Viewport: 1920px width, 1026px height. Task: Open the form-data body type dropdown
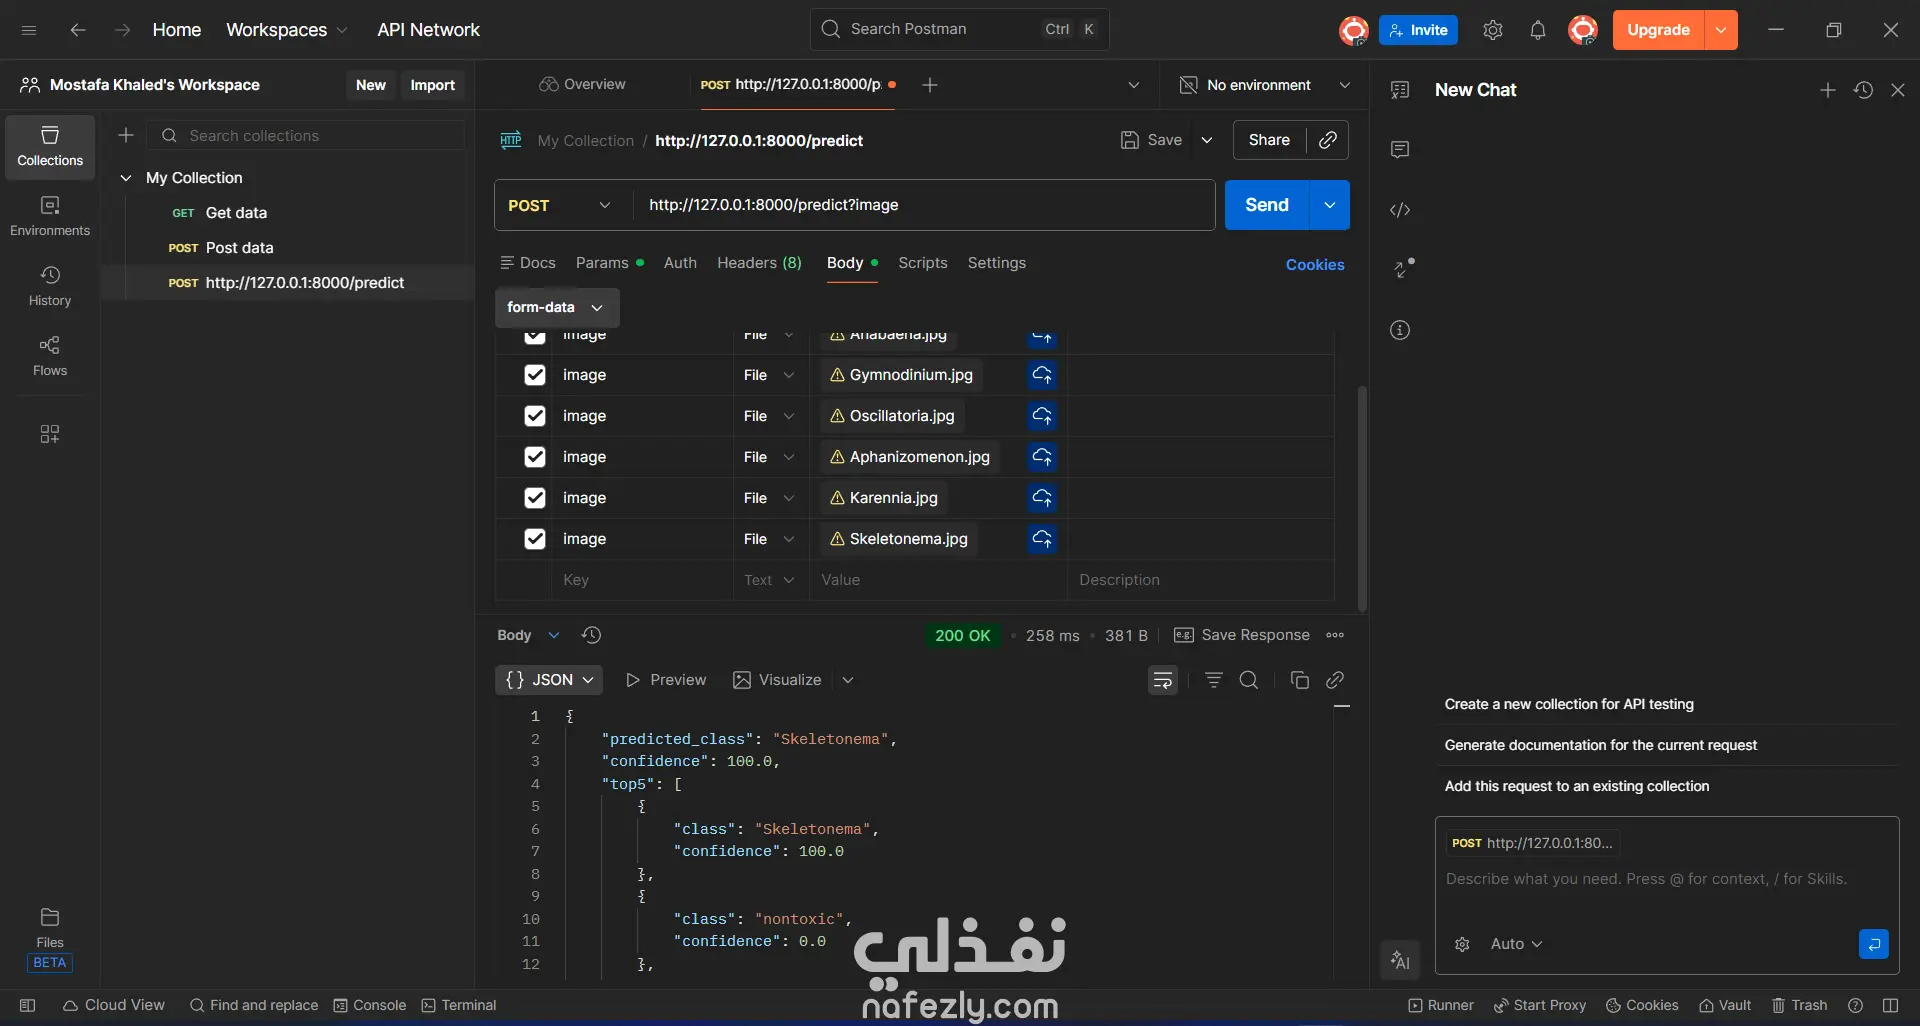click(x=557, y=308)
